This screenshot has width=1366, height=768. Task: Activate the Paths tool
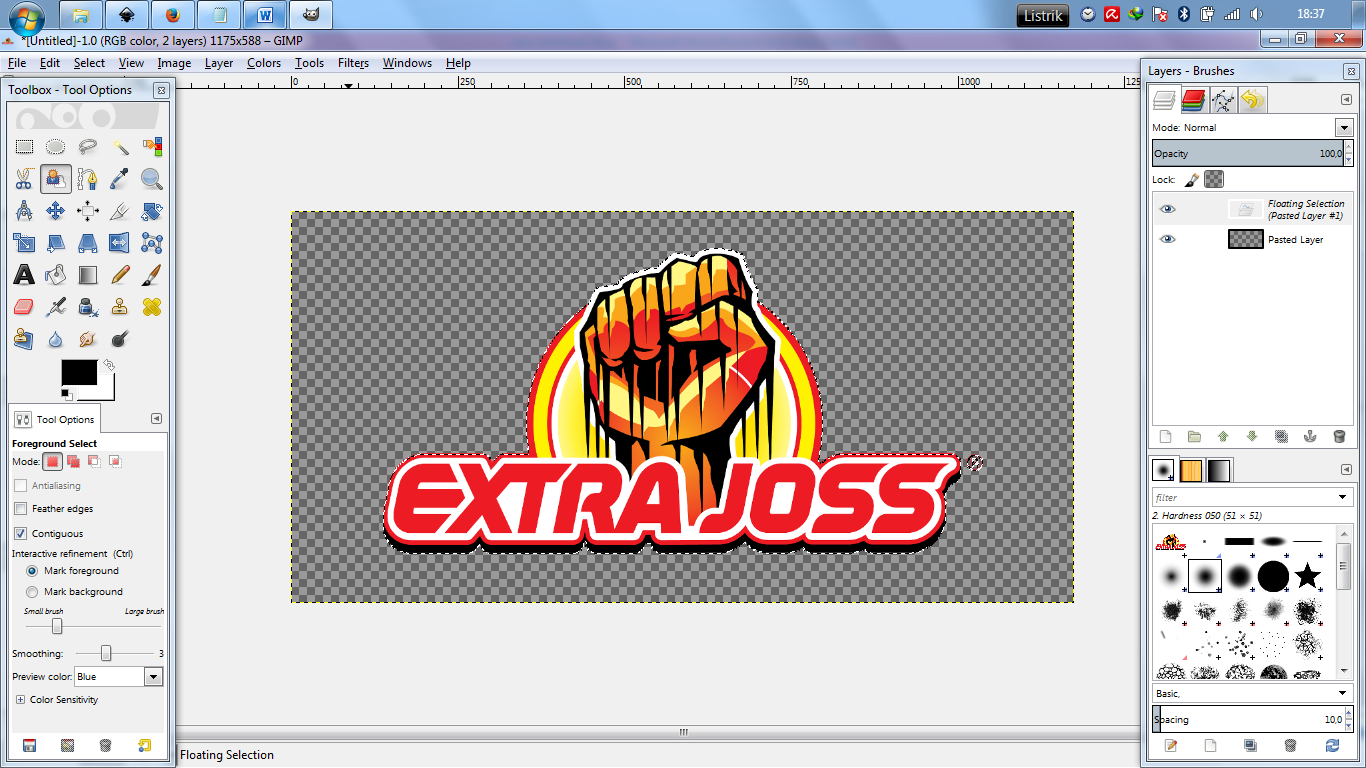click(x=88, y=179)
